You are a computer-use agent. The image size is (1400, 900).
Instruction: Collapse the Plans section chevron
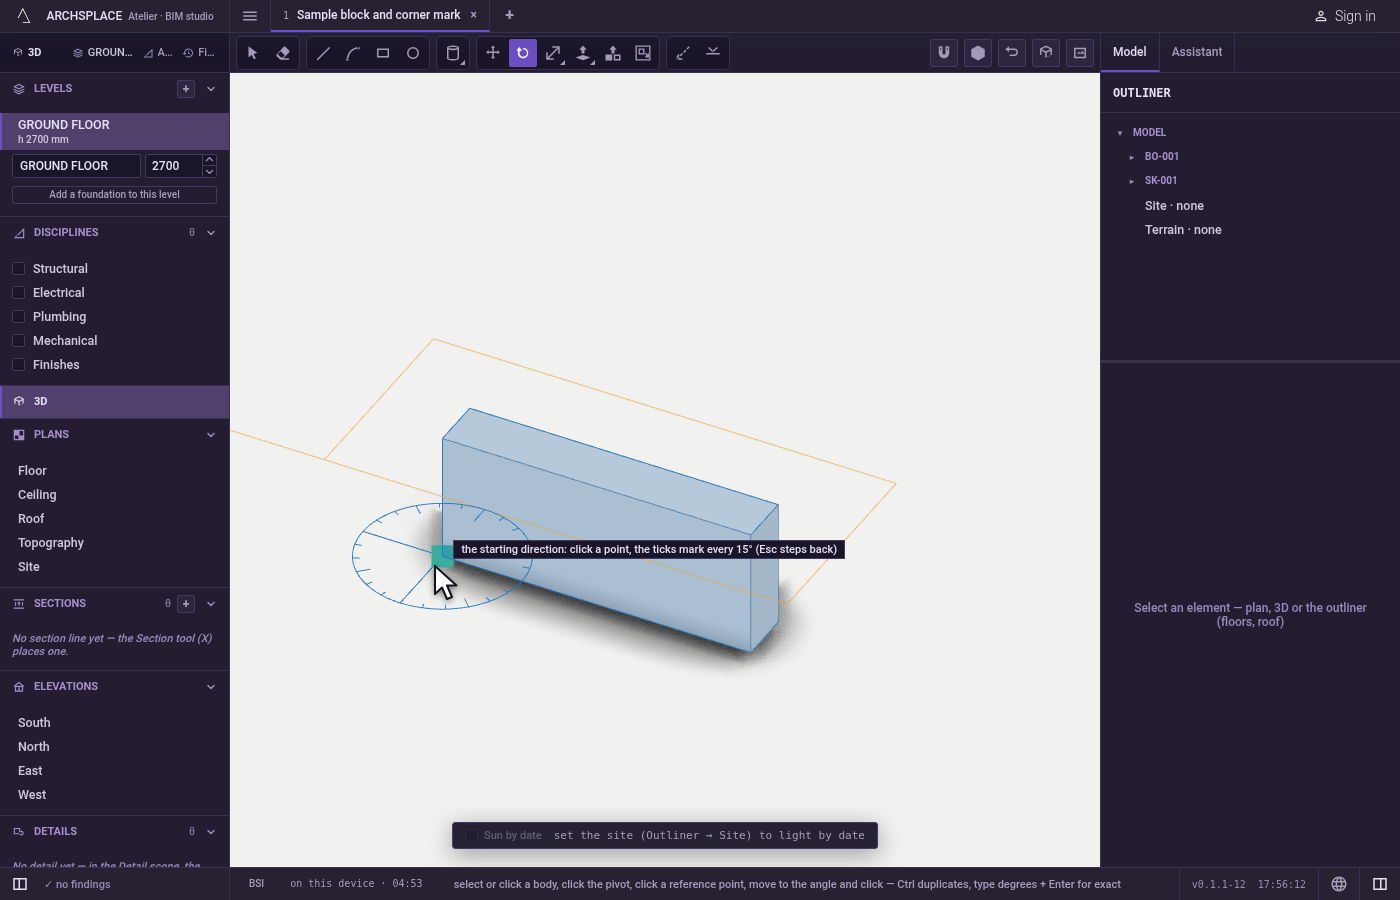[x=211, y=435]
